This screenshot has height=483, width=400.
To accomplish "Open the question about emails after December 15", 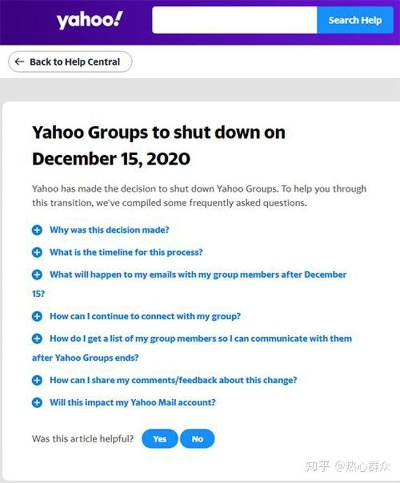I will [189, 284].
